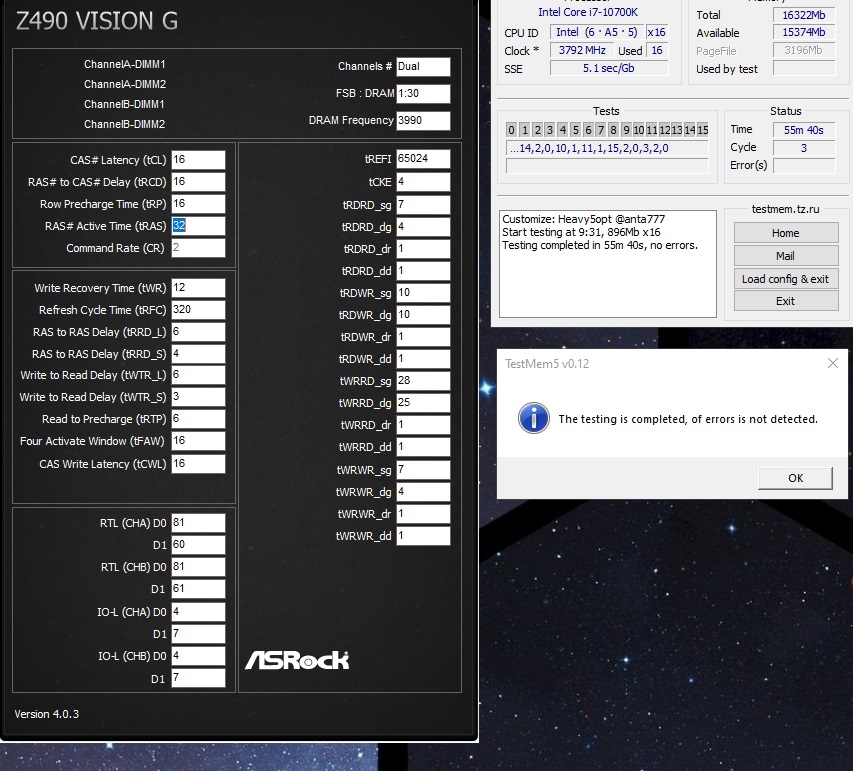Select the tRDRD_sg field
The width and height of the screenshot is (853, 771).
point(423,205)
